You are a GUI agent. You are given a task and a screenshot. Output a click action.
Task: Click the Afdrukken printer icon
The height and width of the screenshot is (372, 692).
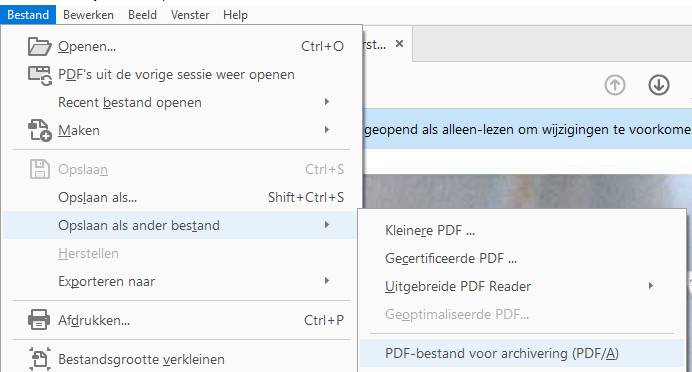[39, 320]
